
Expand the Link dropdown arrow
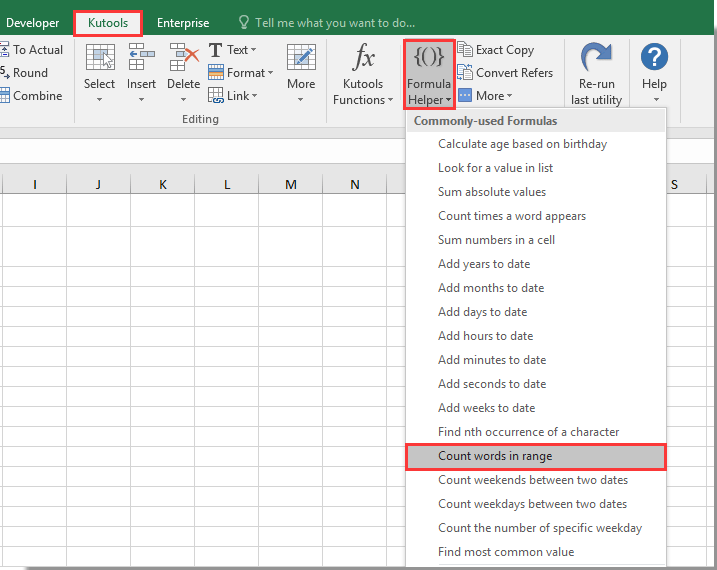coord(254,96)
